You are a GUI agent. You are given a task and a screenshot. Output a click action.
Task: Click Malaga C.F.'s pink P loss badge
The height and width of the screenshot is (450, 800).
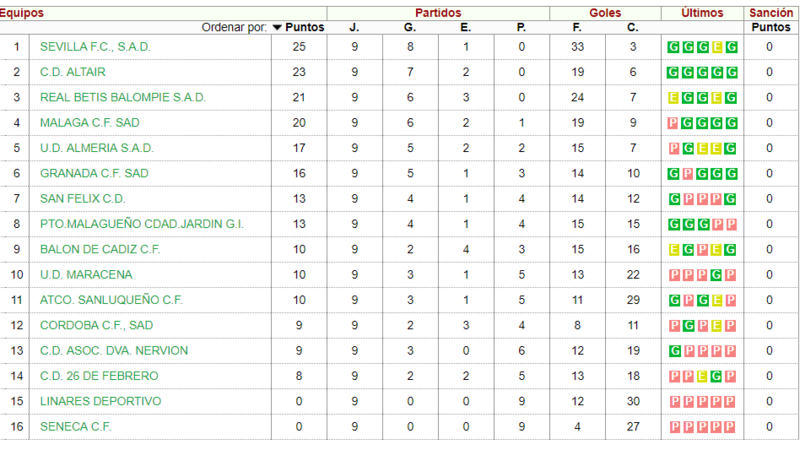click(673, 123)
